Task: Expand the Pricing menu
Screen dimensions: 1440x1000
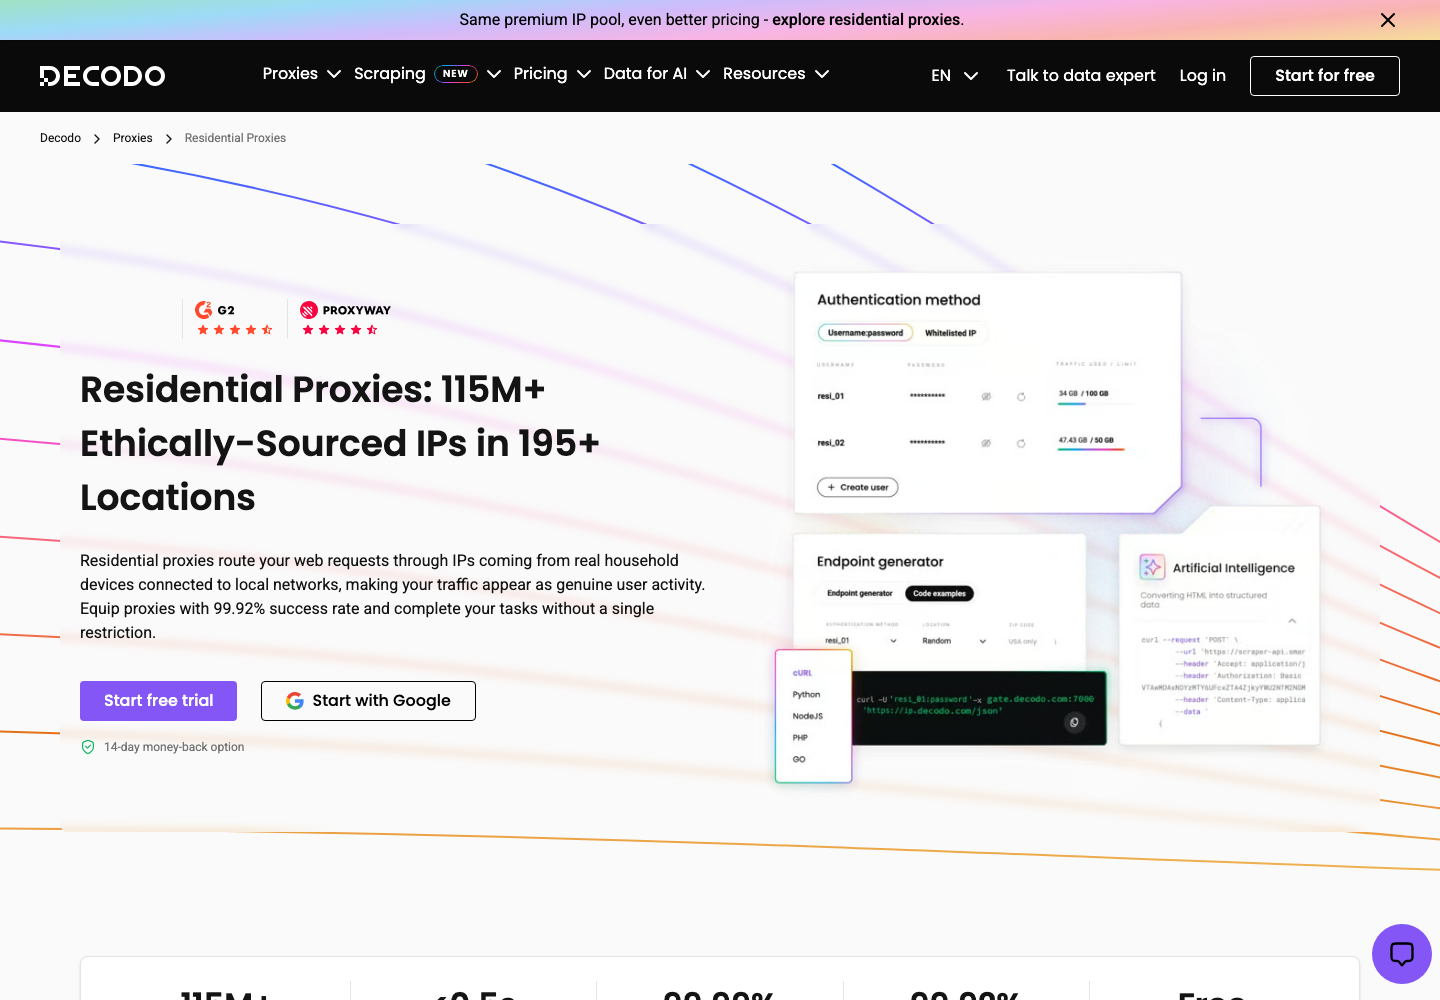Action: pos(552,74)
